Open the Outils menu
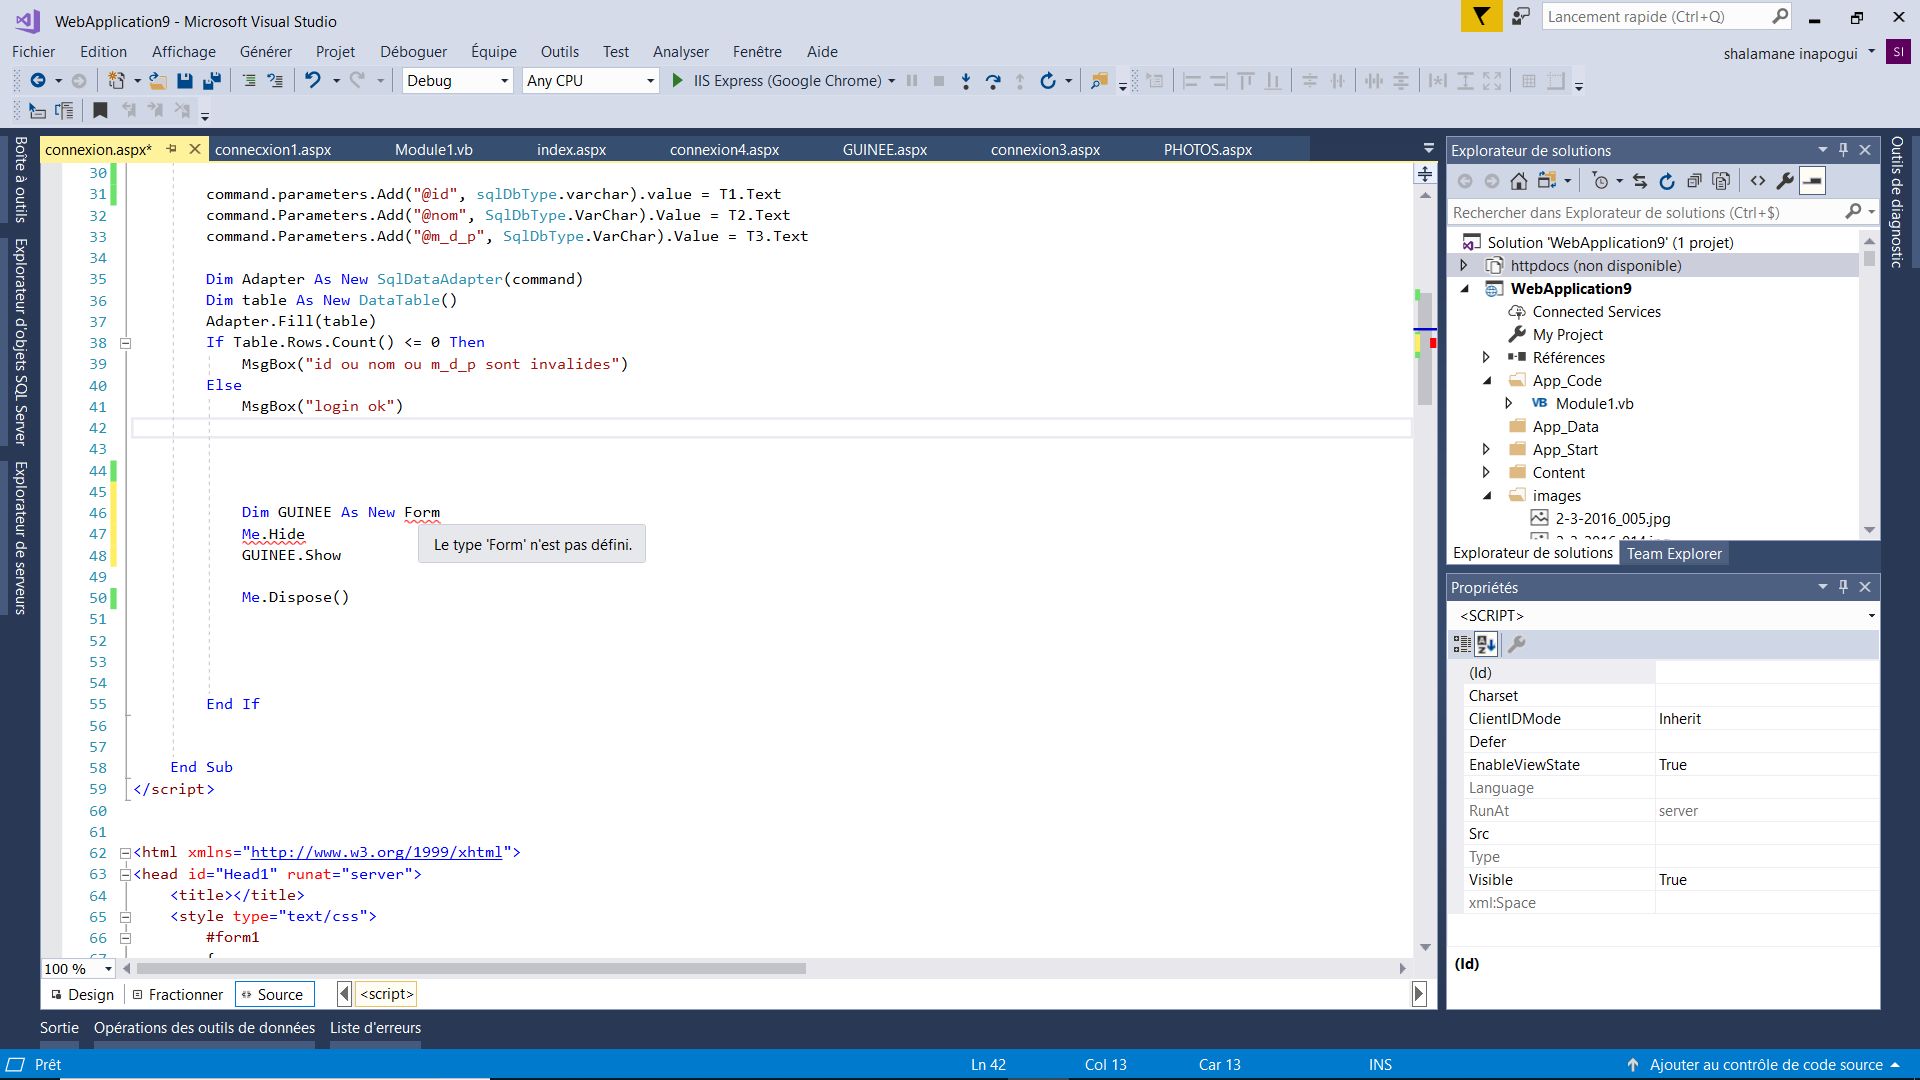 [x=559, y=52]
